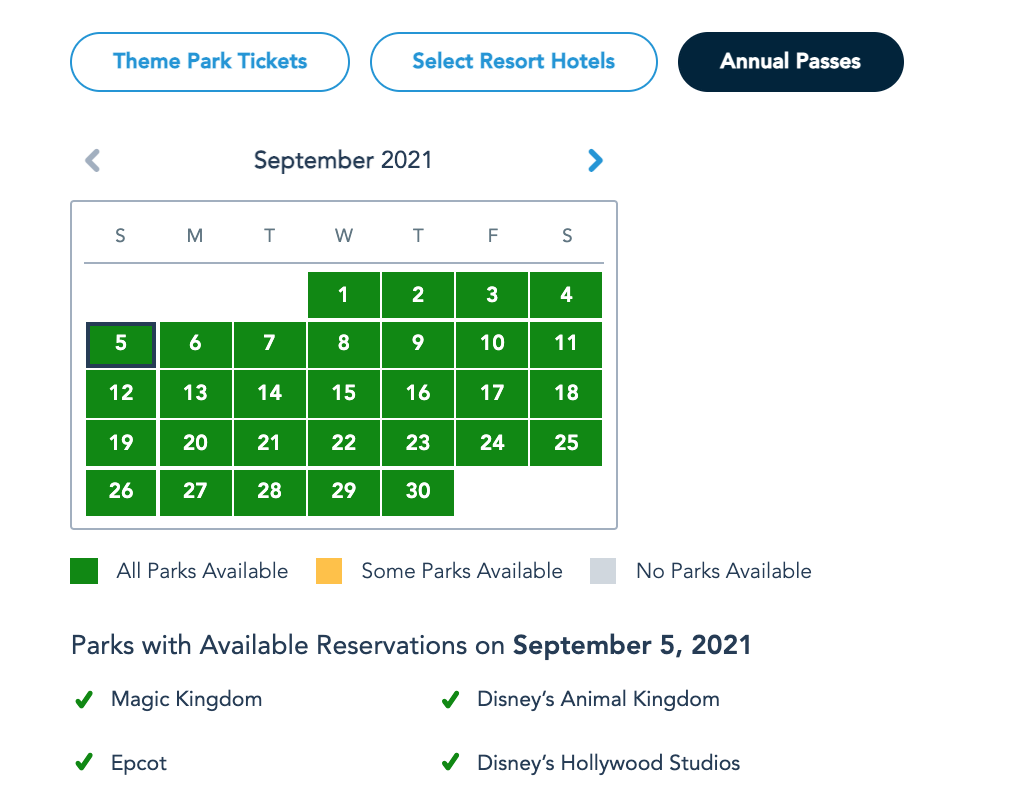The image size is (1026, 812).
Task: Open the Select Resort Hotels tab
Action: [513, 62]
